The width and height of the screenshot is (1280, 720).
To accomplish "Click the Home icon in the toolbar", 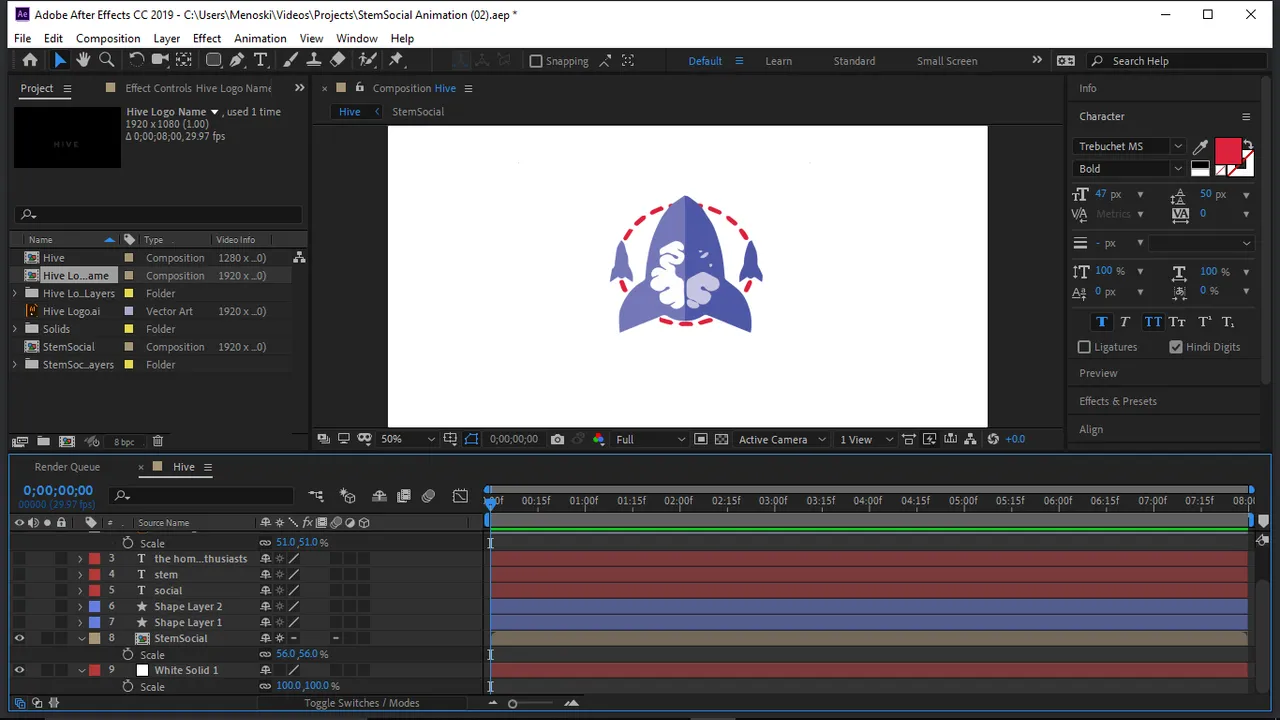I will click(x=30, y=60).
